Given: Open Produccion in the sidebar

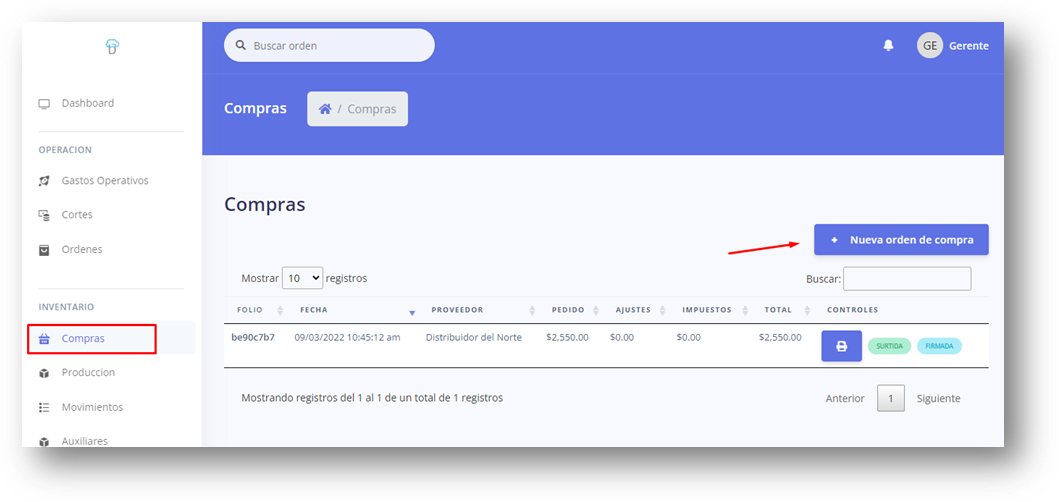Looking at the screenshot, I should pyautogui.click(x=88, y=373).
